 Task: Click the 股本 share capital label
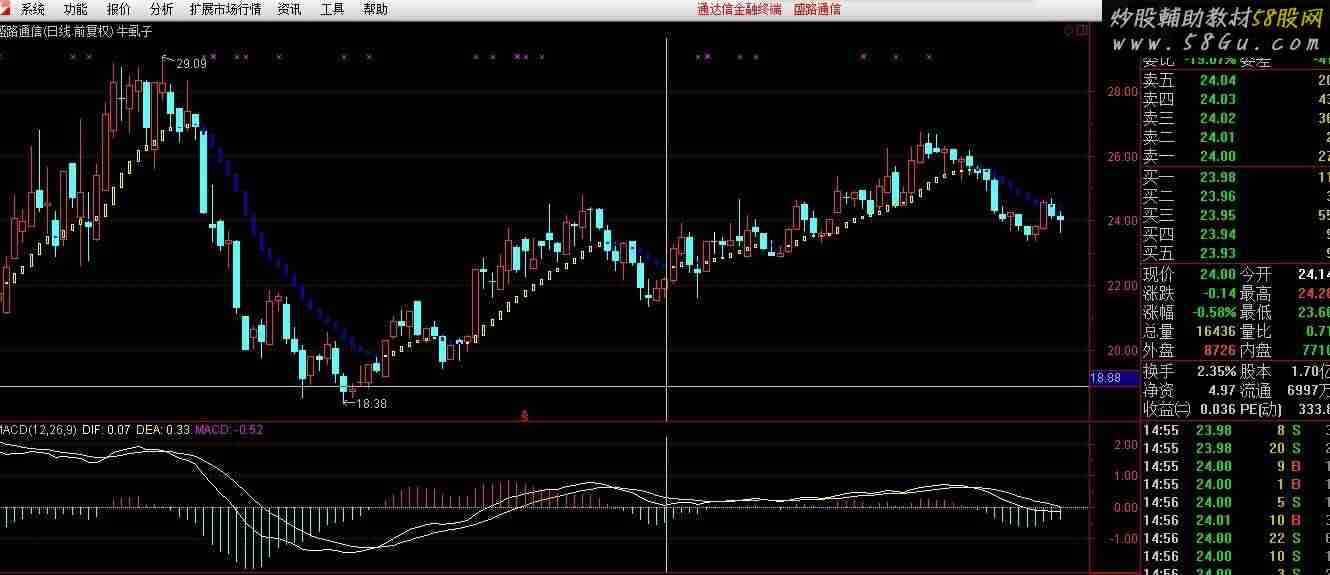(1256, 371)
